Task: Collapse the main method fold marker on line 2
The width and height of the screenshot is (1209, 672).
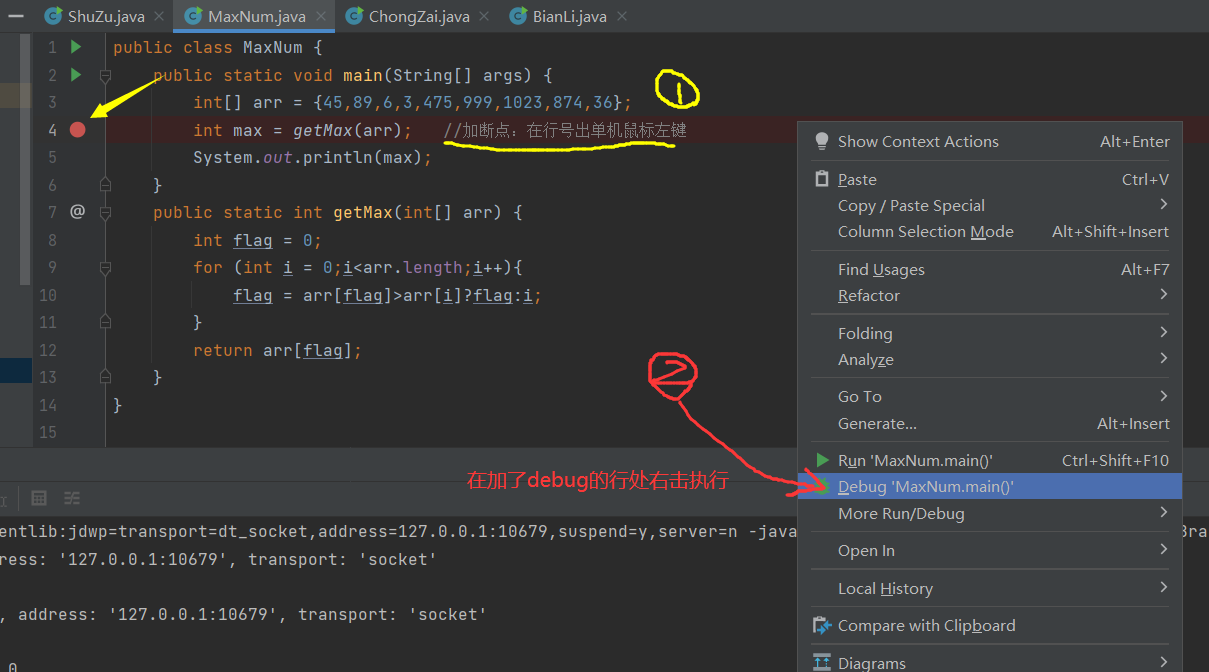Action: [x=105, y=75]
